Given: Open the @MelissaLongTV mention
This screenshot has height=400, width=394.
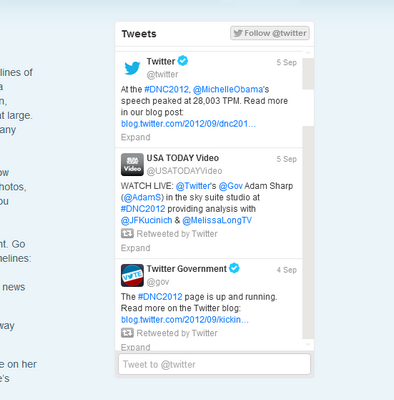Looking at the screenshot, I should pos(217,220).
